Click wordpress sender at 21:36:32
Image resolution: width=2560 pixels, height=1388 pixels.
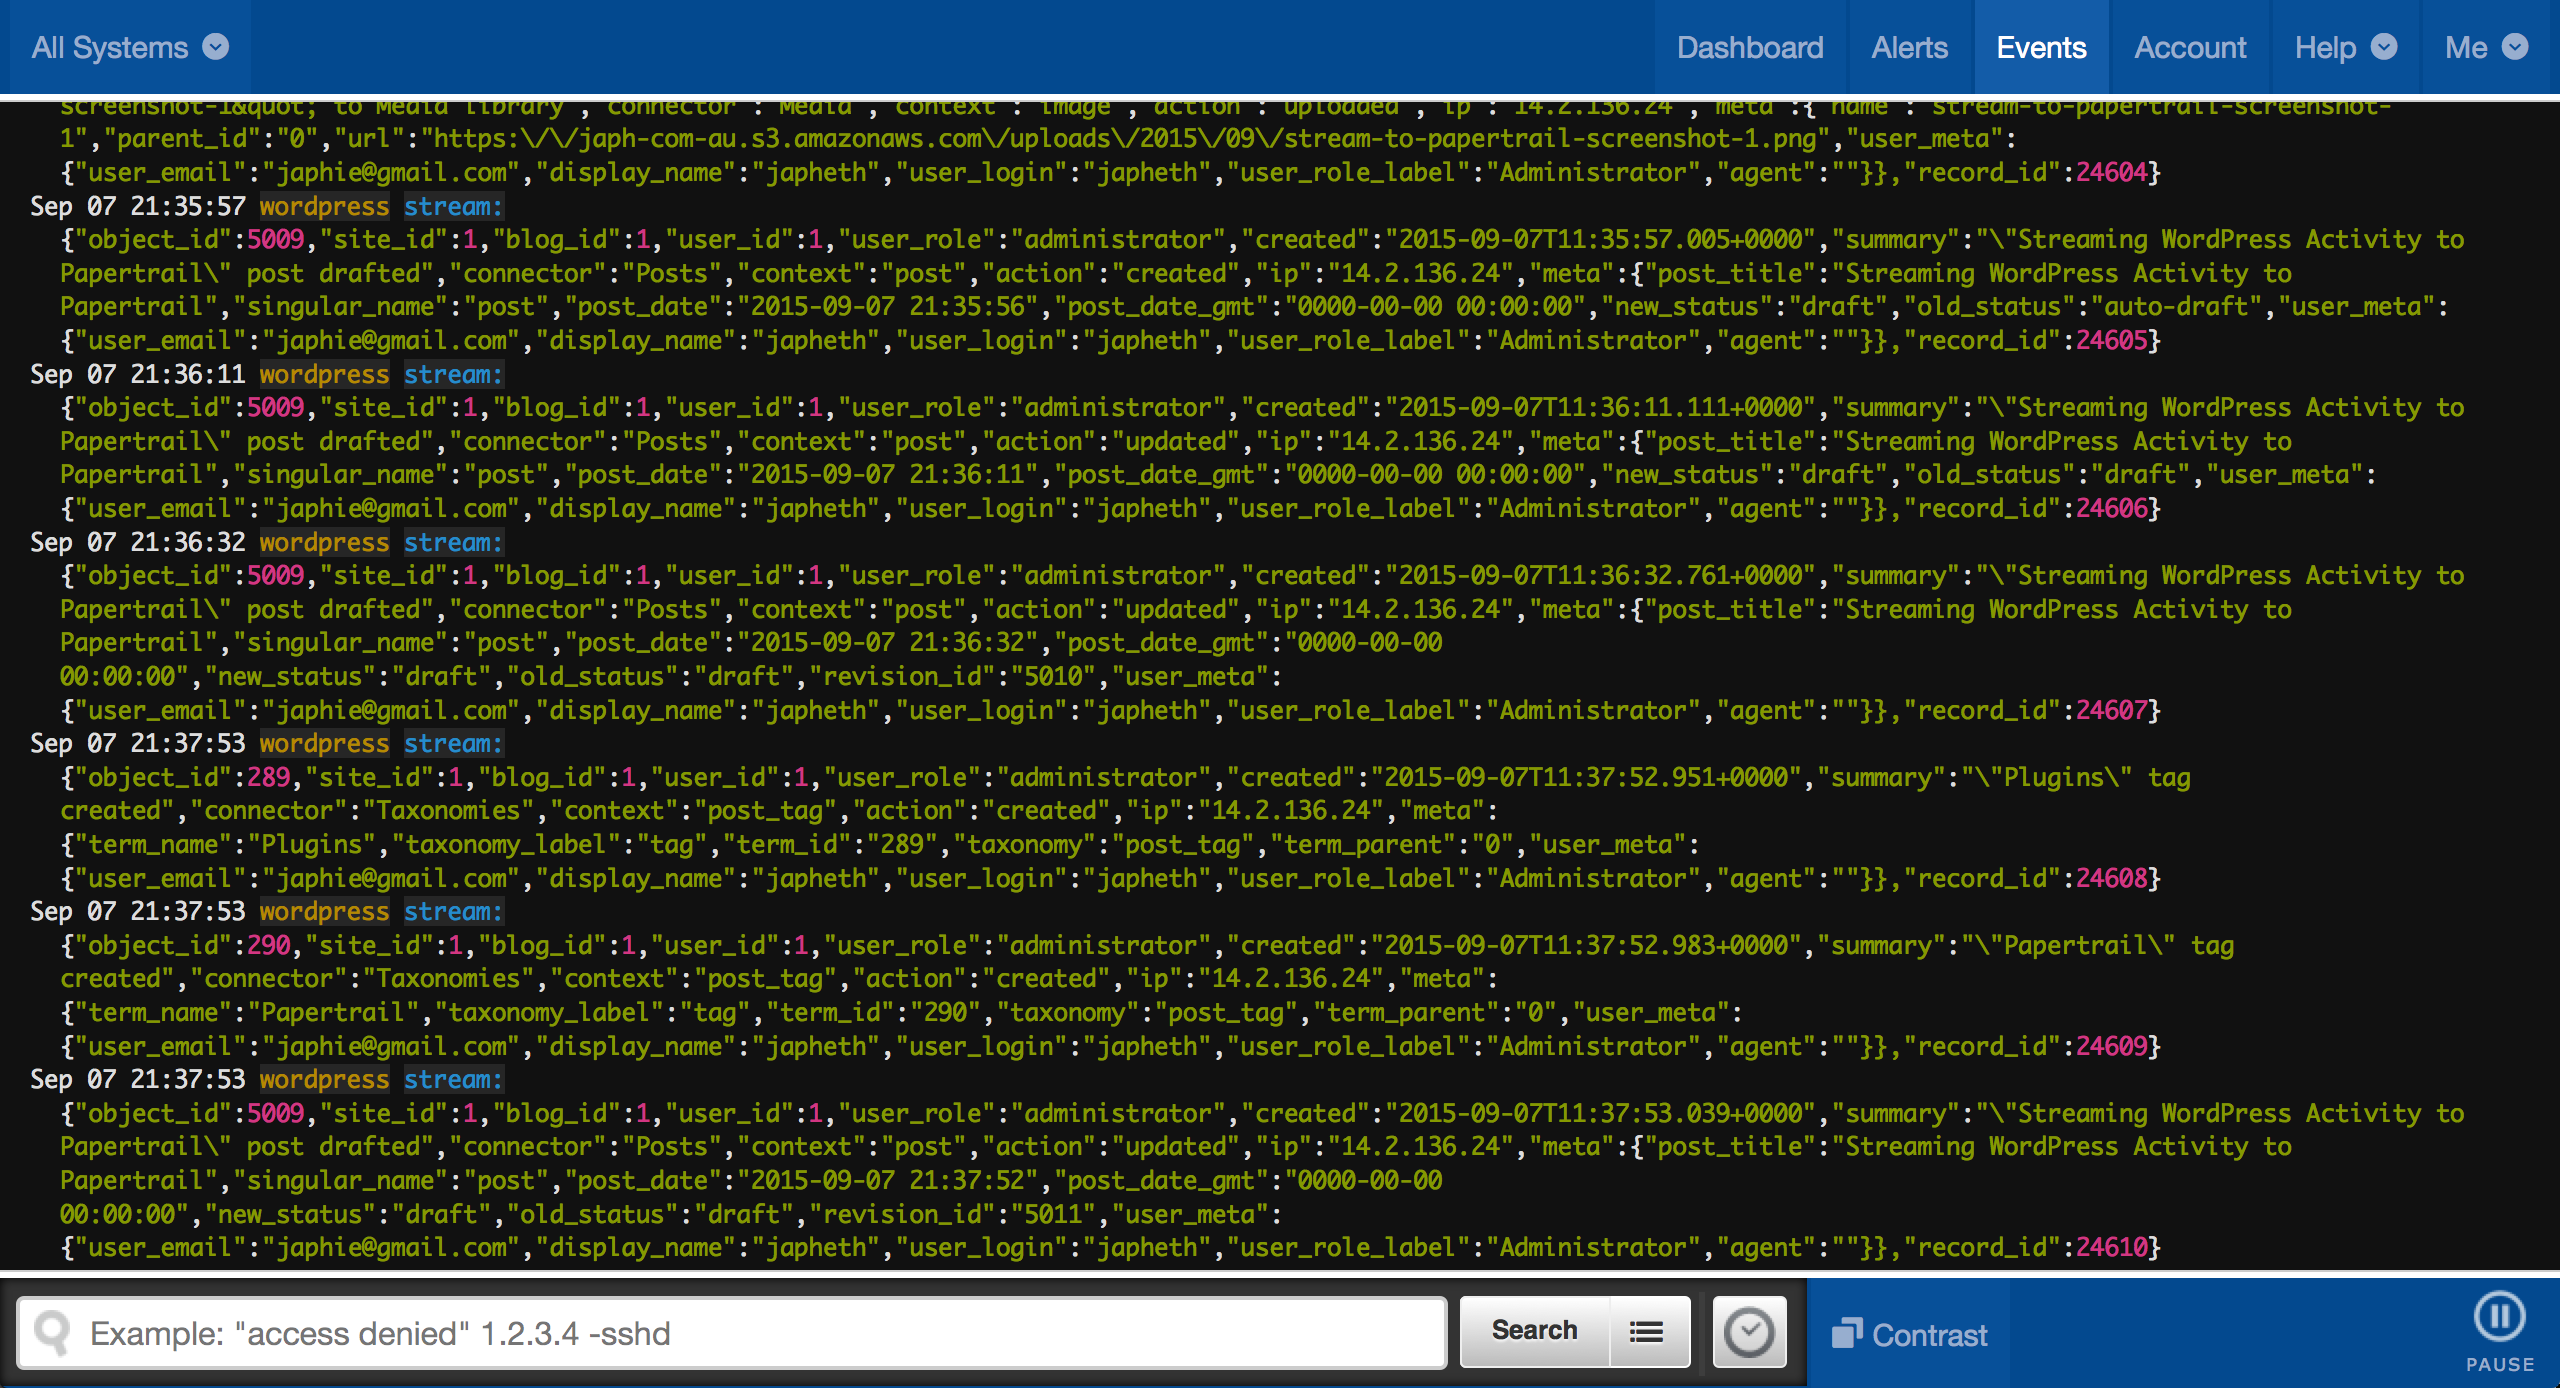coord(324,542)
